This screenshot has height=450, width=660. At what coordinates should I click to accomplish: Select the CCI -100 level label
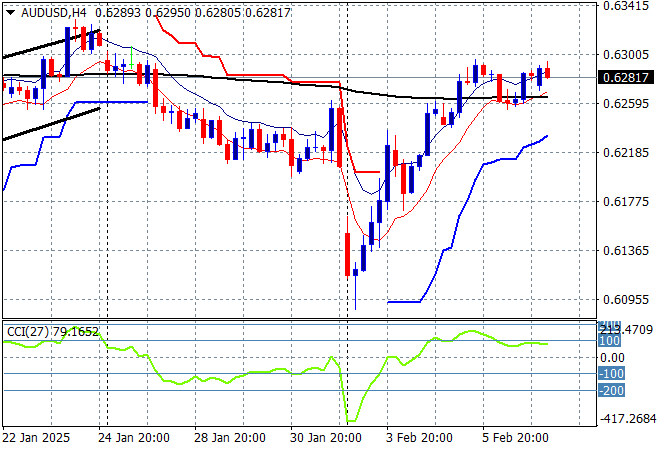pos(611,373)
